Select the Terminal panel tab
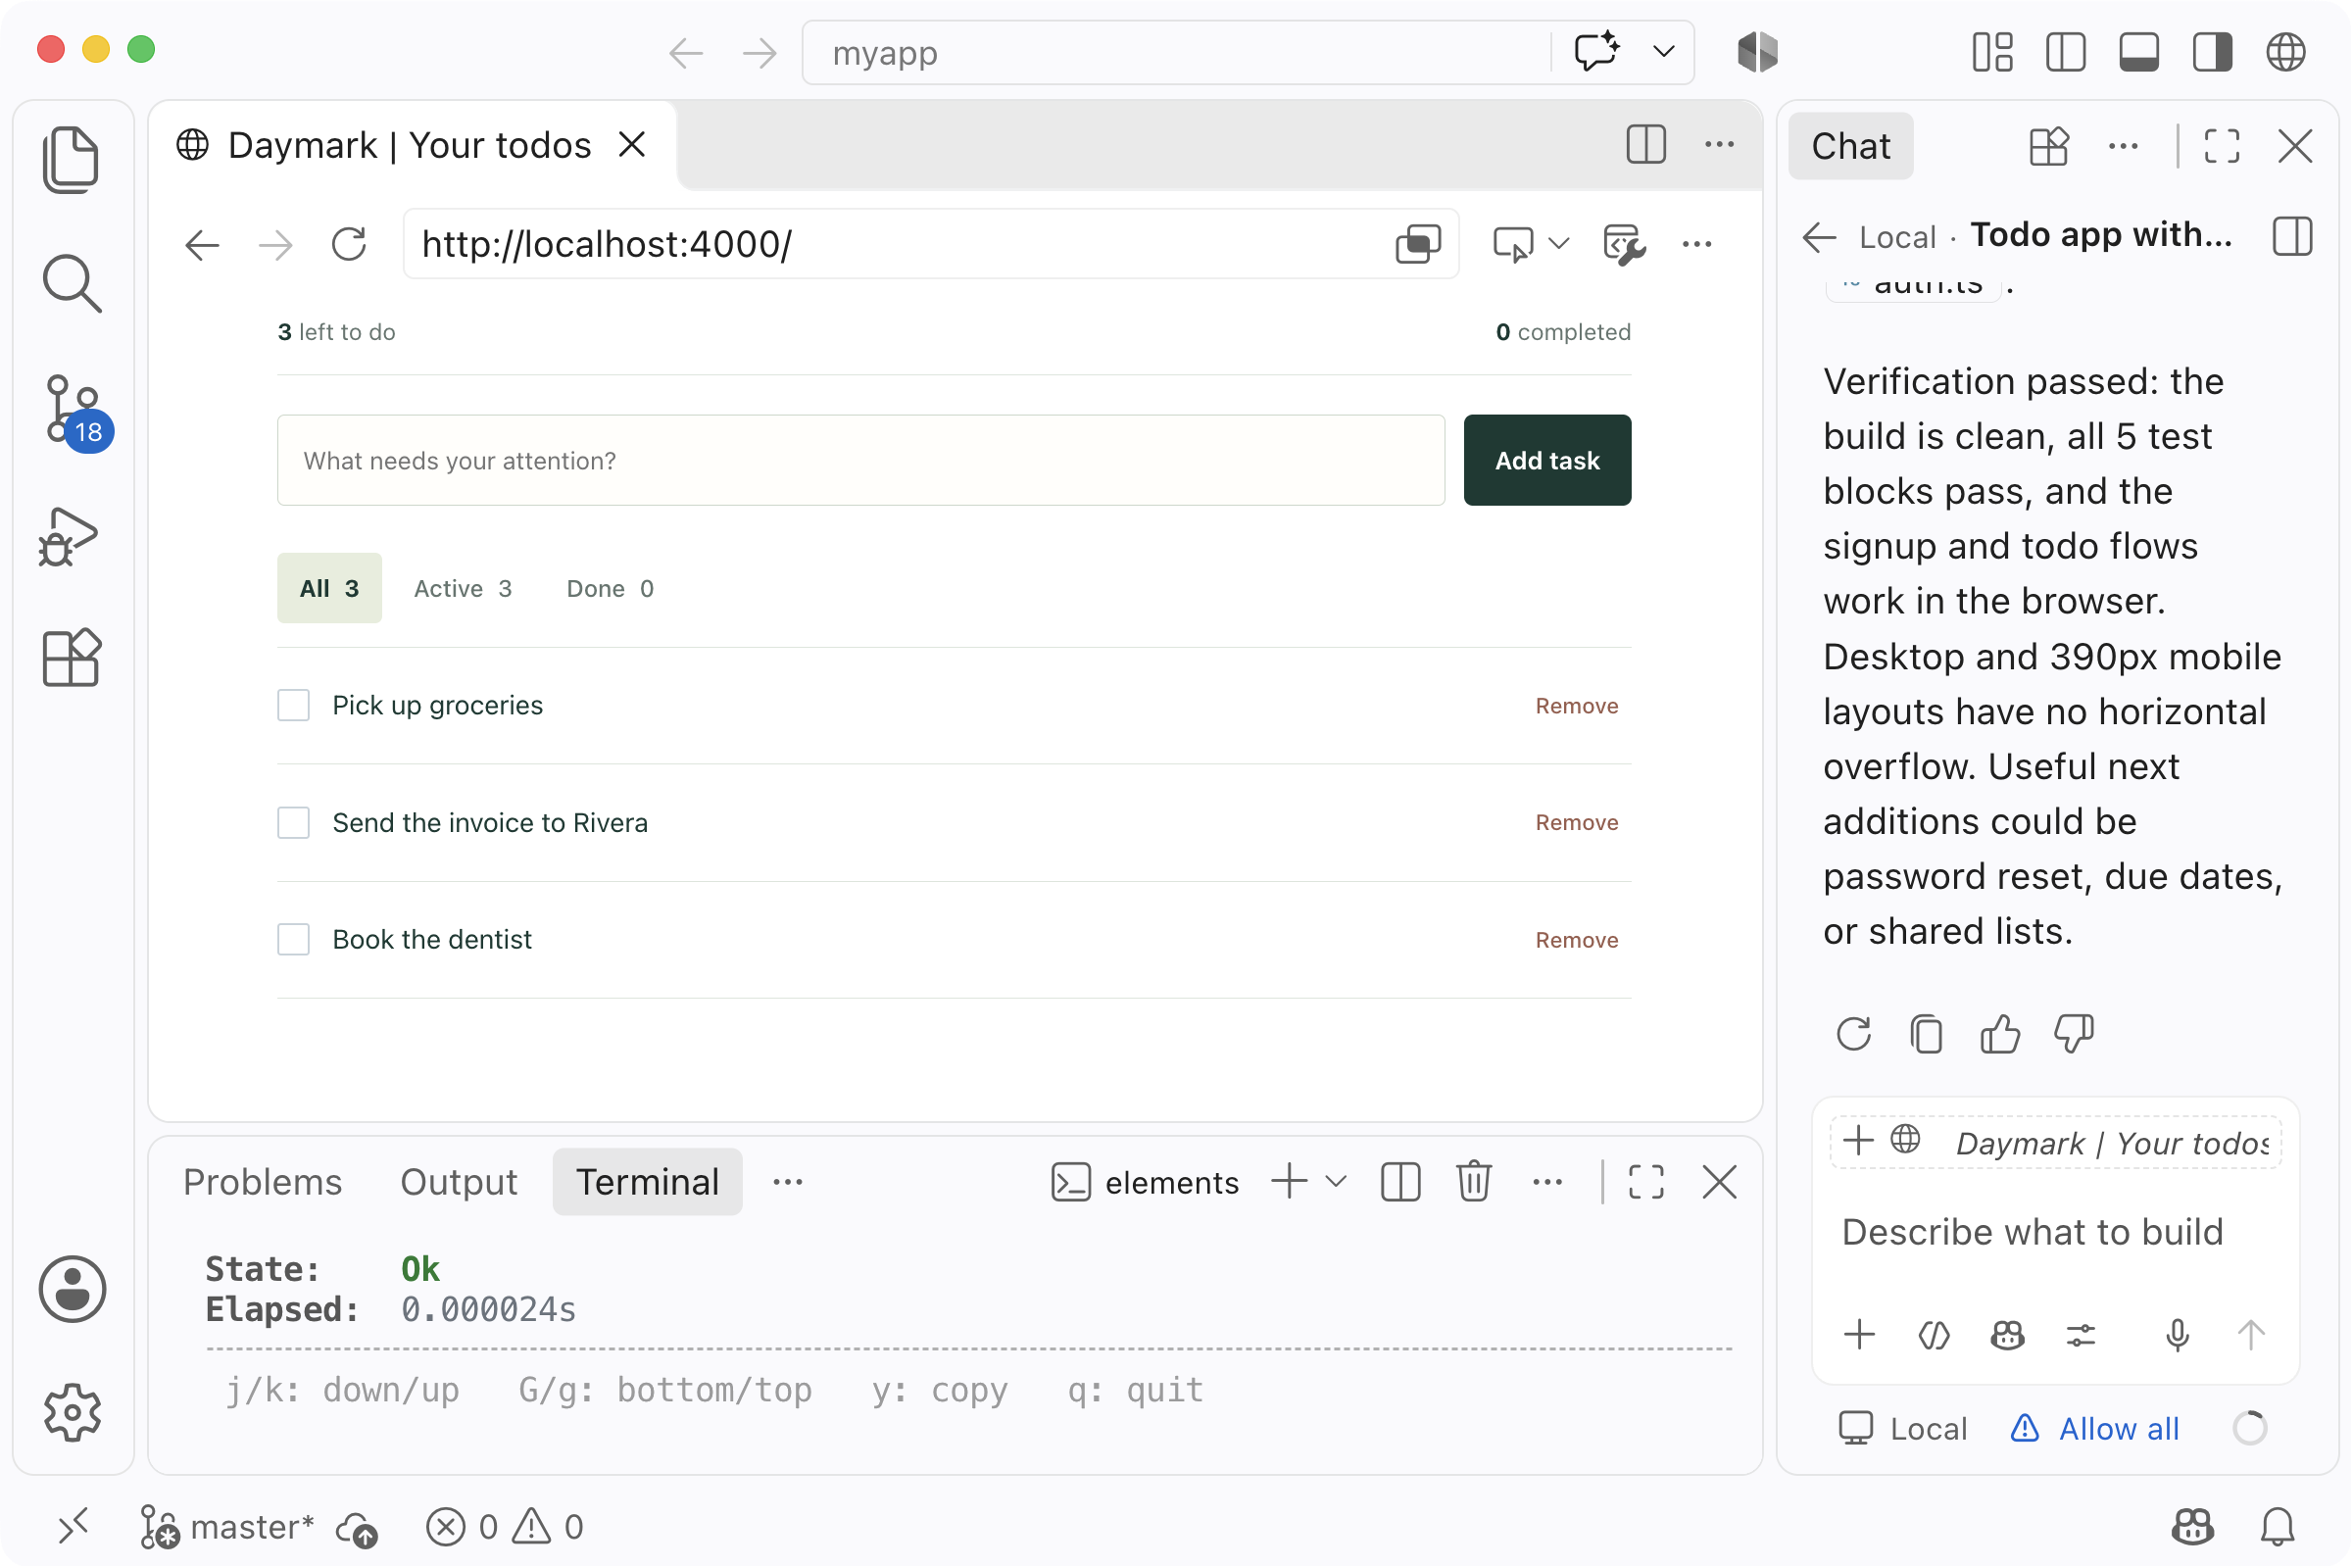This screenshot has width=2352, height=1568. (647, 1182)
